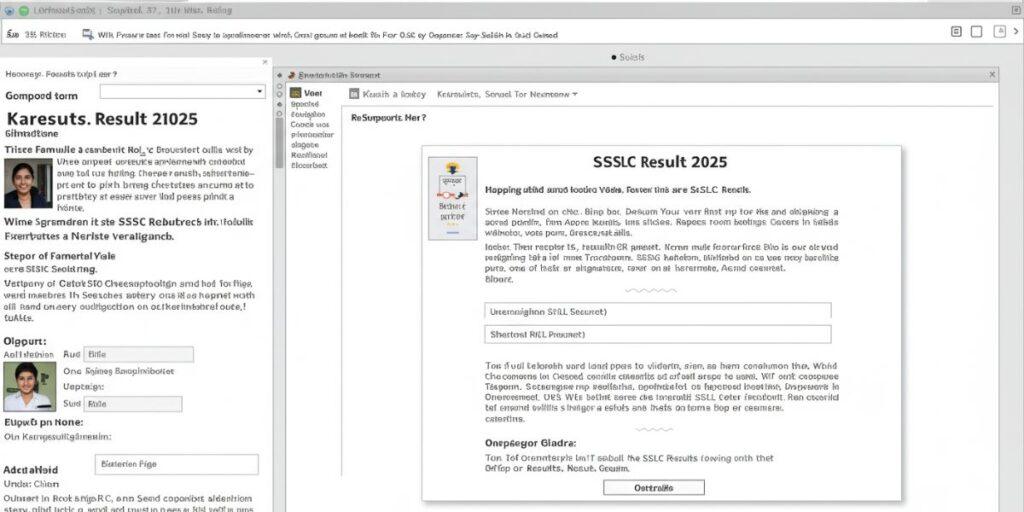Screen dimensions: 1024x512
Task: Close the inner window with the X
Action: pos(993,75)
